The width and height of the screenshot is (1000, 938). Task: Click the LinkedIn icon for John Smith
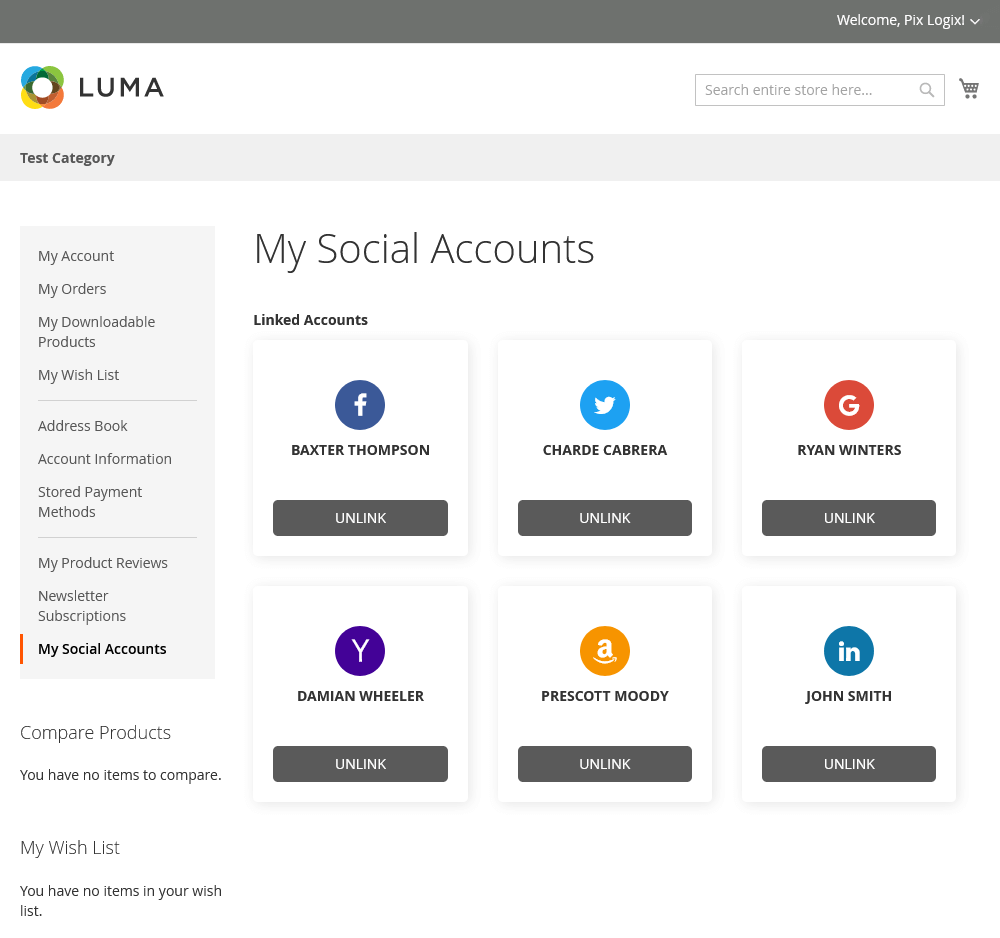point(848,650)
